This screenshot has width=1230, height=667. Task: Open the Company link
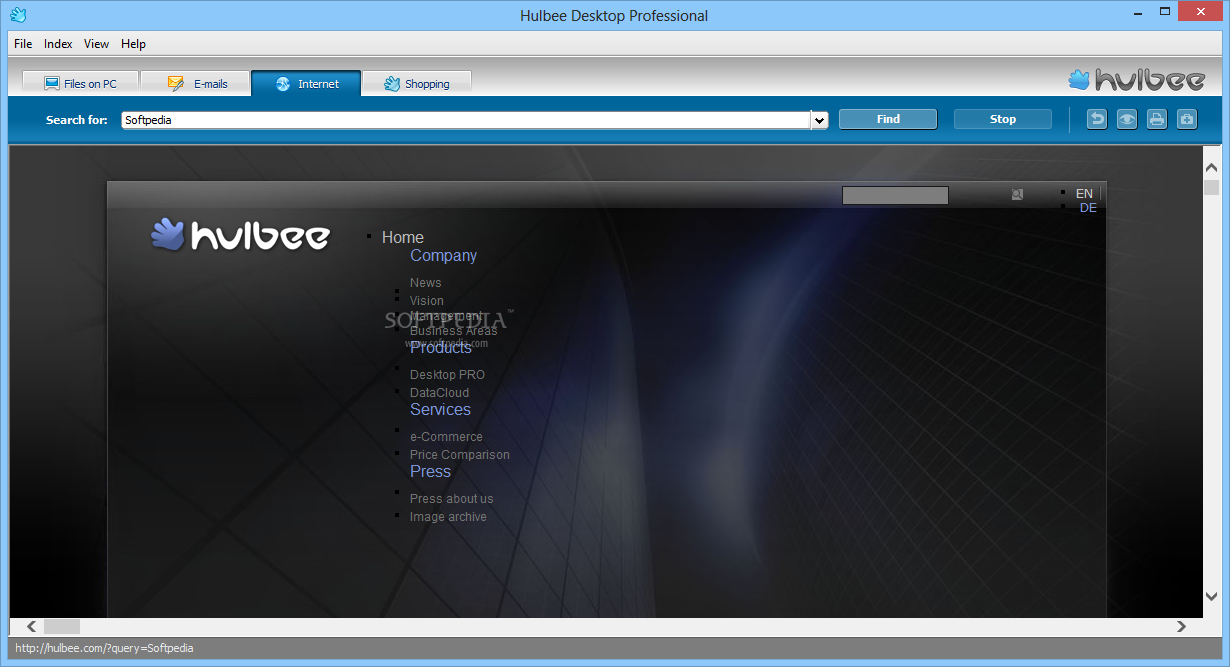tap(443, 255)
